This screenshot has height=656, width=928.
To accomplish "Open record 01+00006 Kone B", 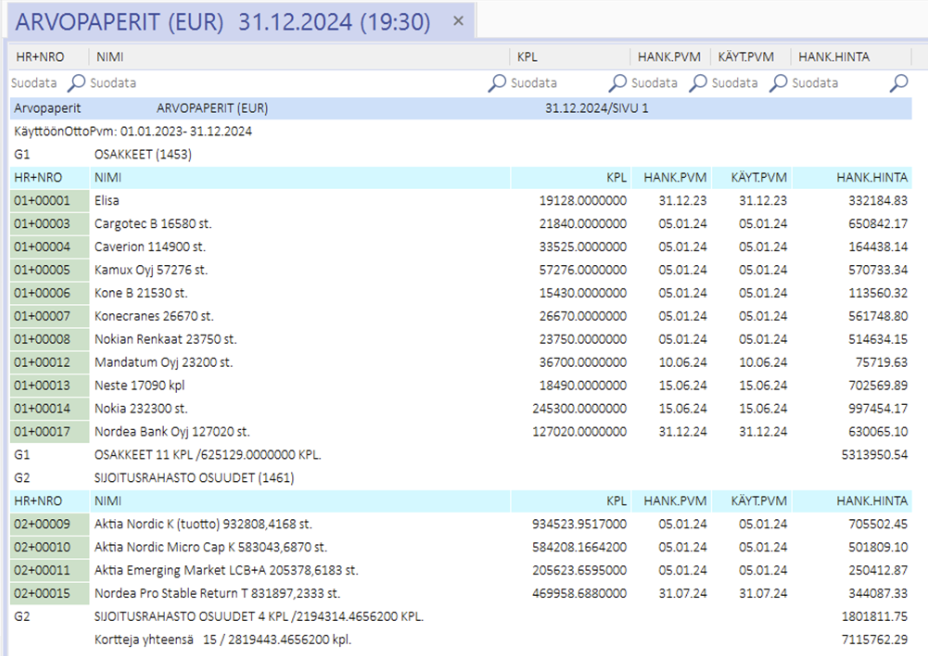I will [x=49, y=293].
